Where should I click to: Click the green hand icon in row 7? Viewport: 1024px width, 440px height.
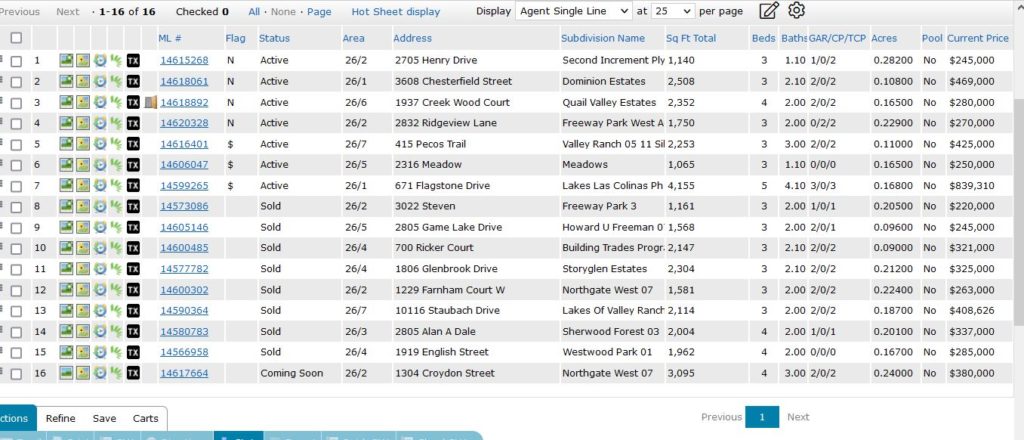click(x=116, y=185)
